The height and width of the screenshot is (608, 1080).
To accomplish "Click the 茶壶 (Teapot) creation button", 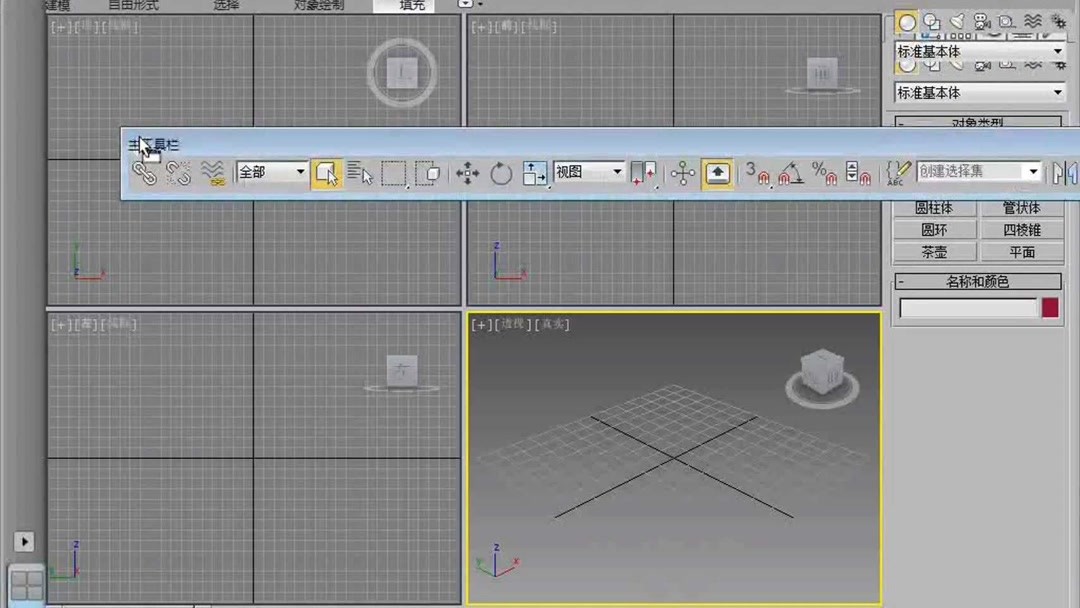I will (936, 251).
